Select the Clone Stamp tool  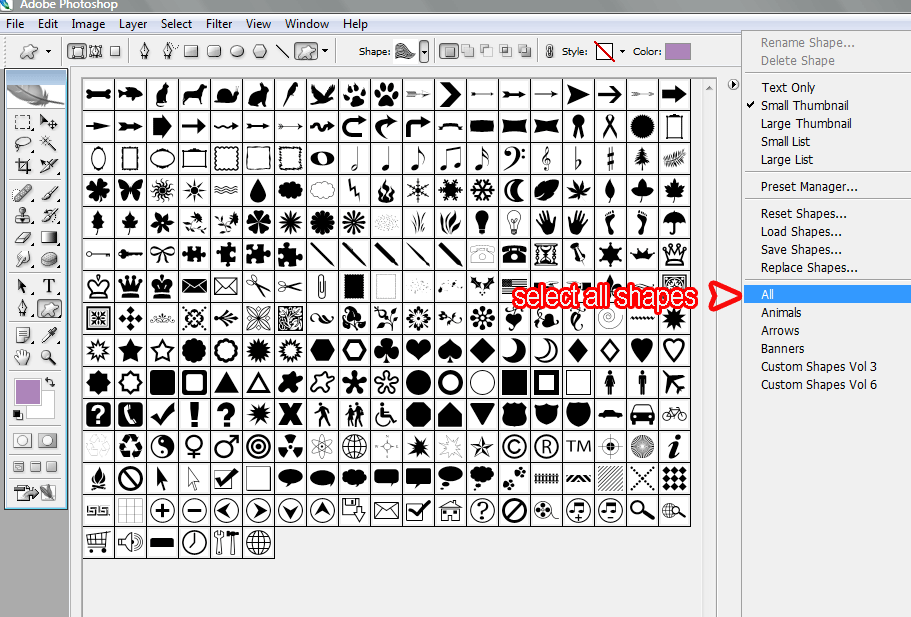coord(23,216)
